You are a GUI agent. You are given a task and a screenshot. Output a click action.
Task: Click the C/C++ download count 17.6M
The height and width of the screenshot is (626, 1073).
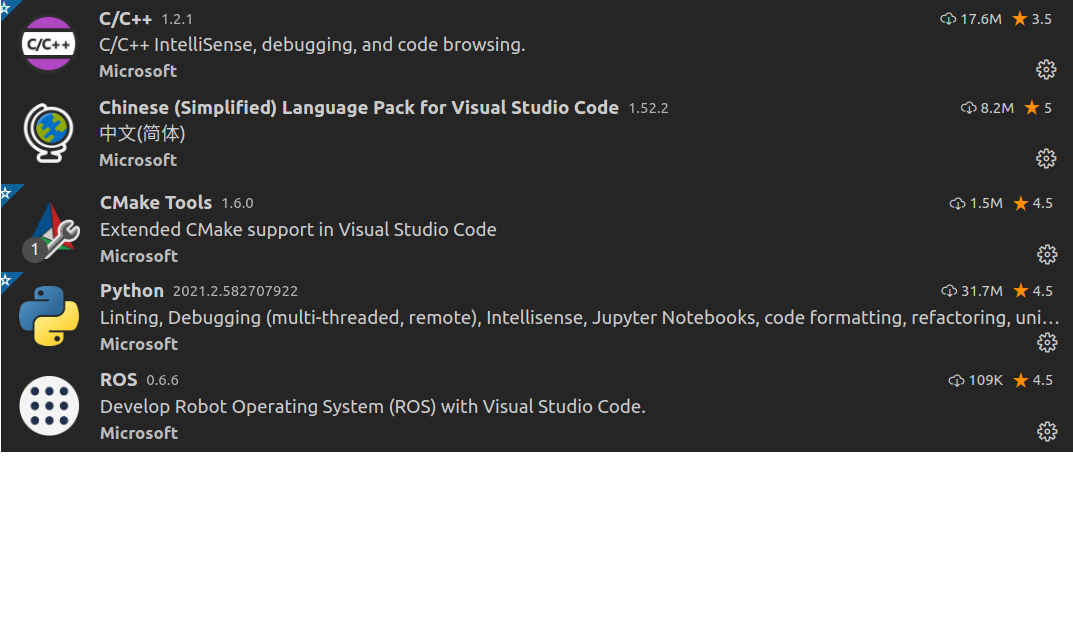point(971,19)
